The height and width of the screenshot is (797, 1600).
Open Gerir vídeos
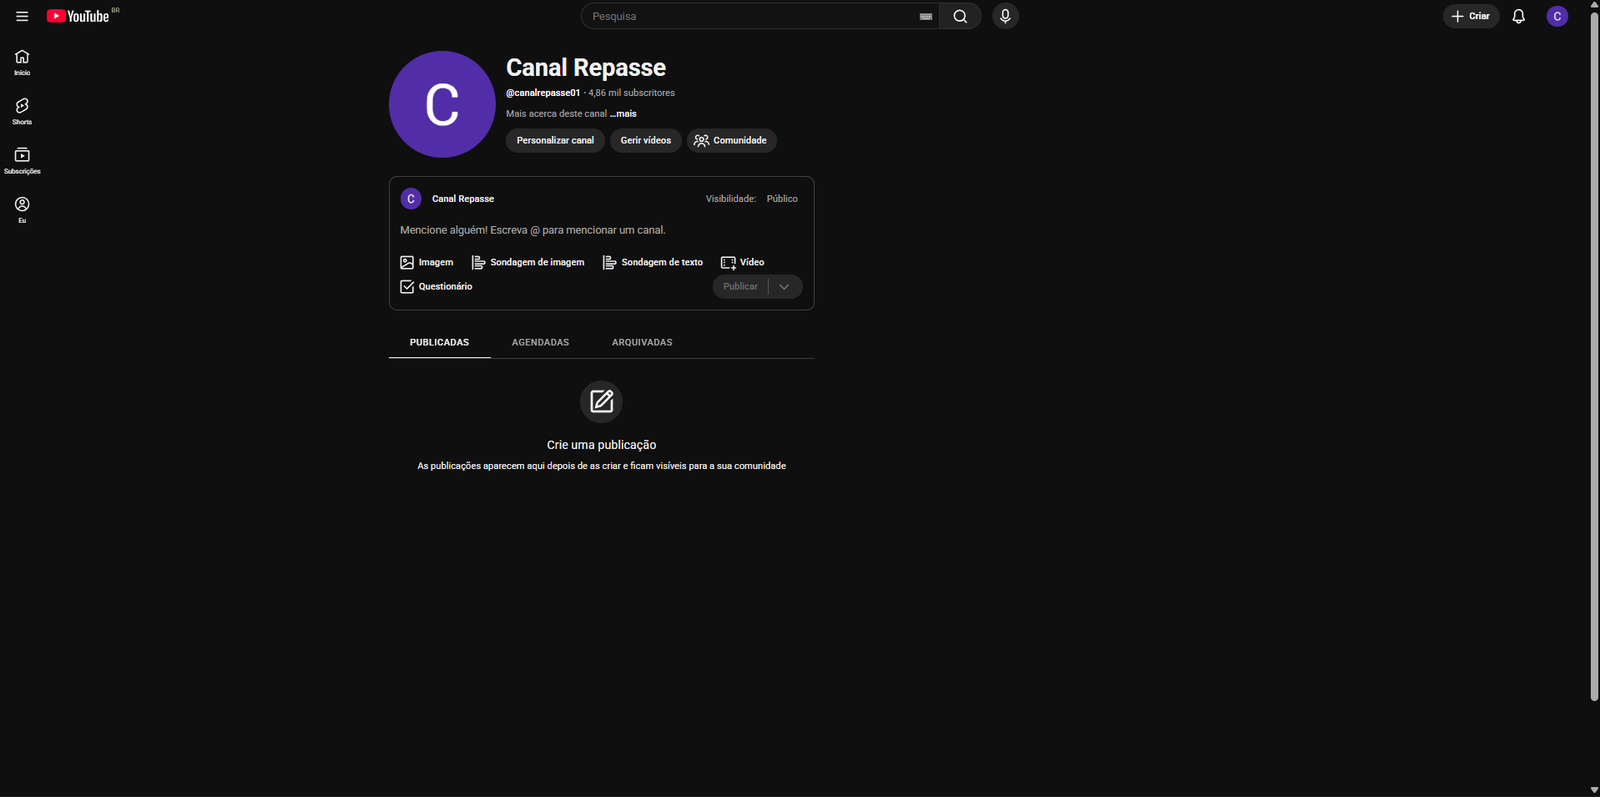tap(646, 141)
